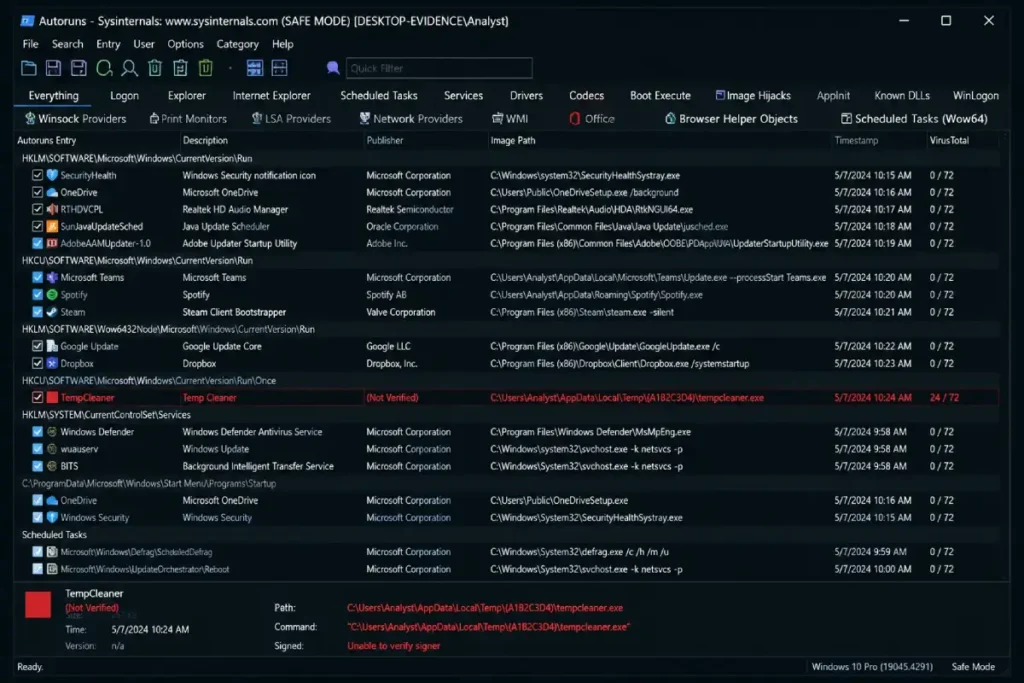Click the RTHDVCPL speaker entry icon
Screen dimensions: 1024x683
52,210
